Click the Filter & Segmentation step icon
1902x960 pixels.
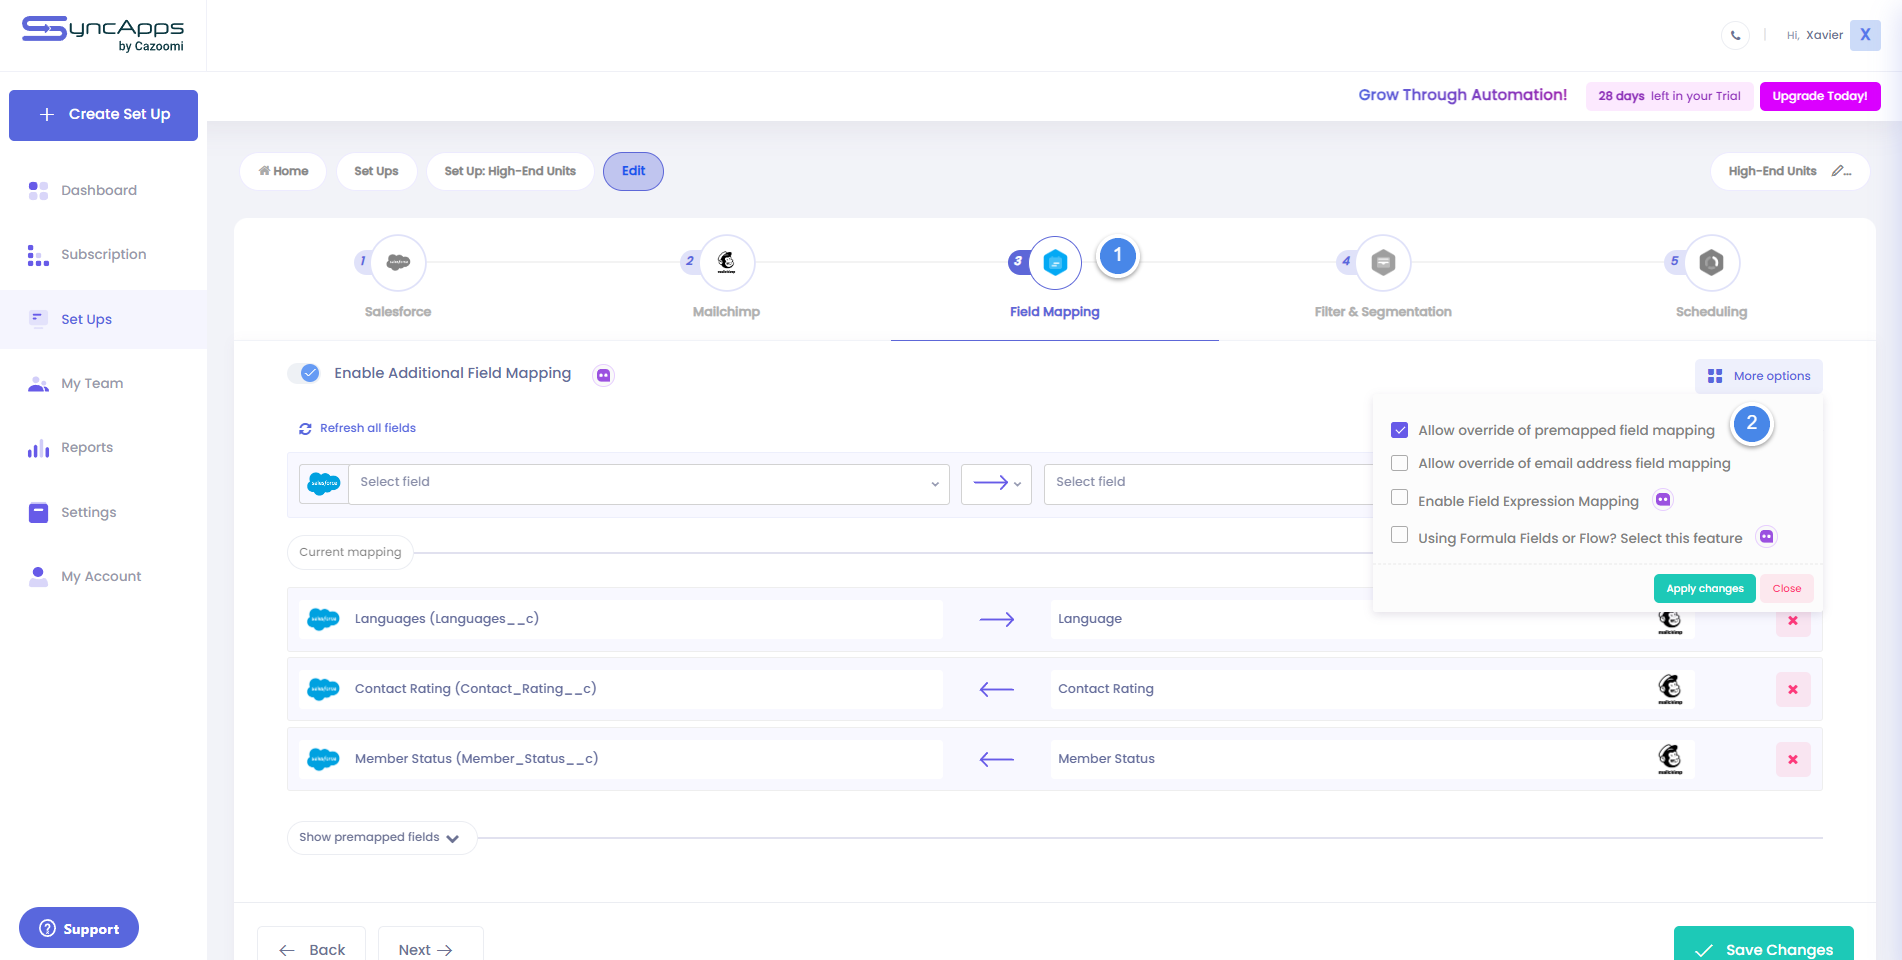coord(1382,262)
